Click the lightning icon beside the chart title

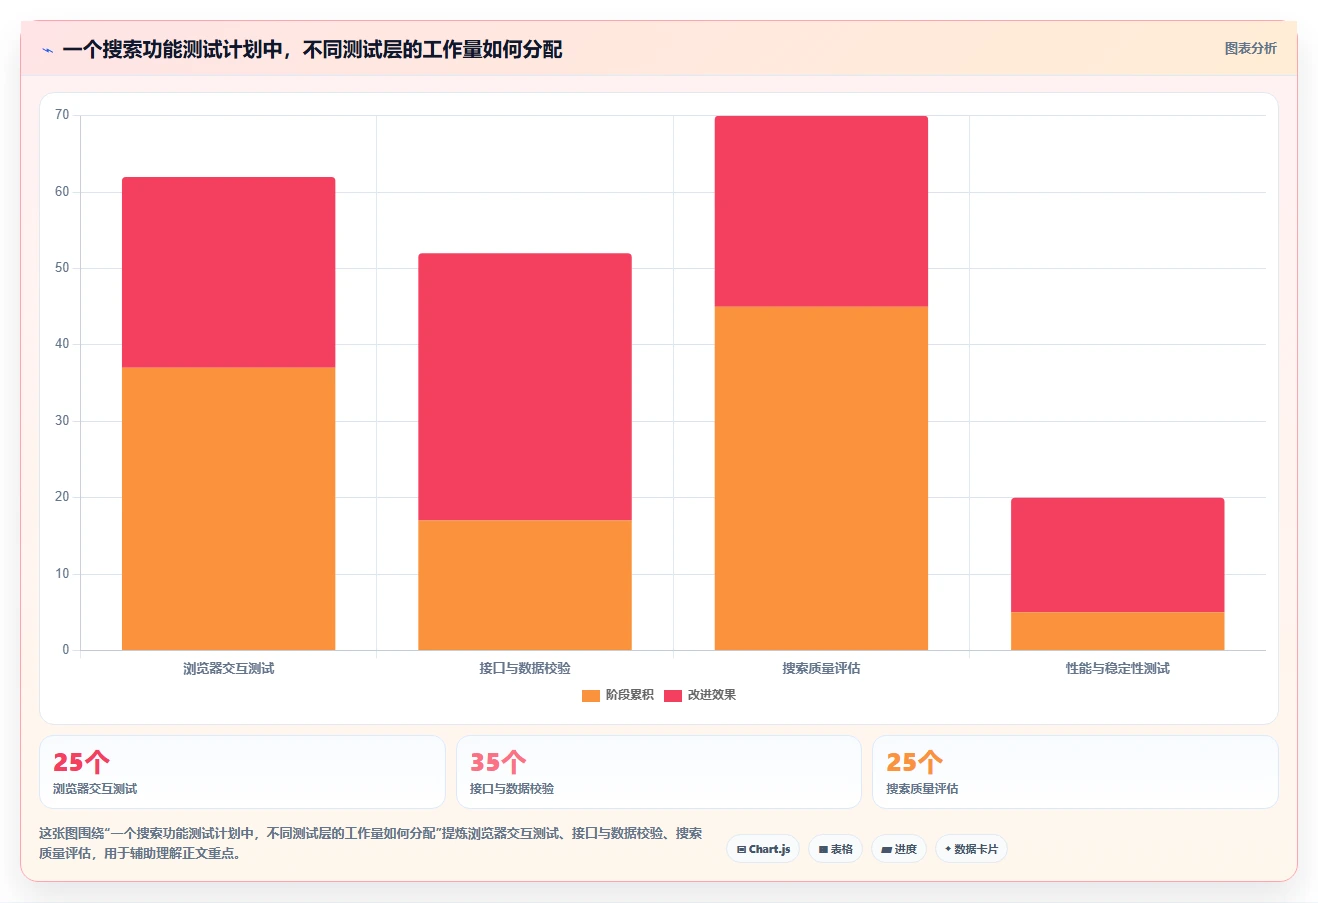[x=47, y=50]
